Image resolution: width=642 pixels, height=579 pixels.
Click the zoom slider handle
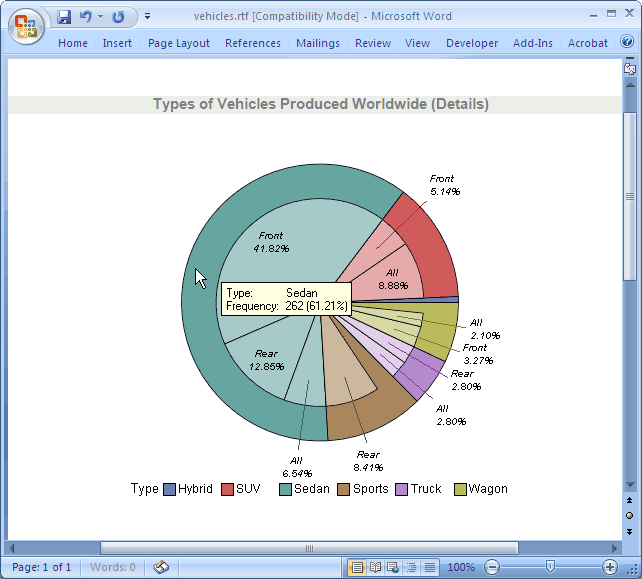tap(550, 567)
